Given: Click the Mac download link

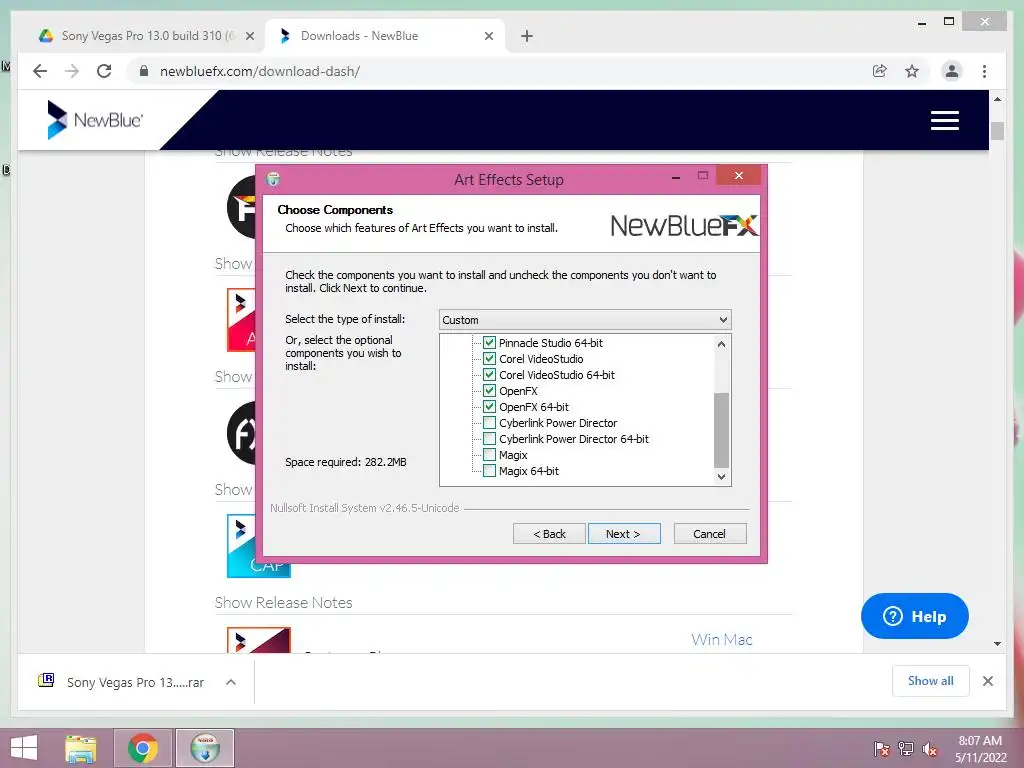Looking at the screenshot, I should (738, 639).
